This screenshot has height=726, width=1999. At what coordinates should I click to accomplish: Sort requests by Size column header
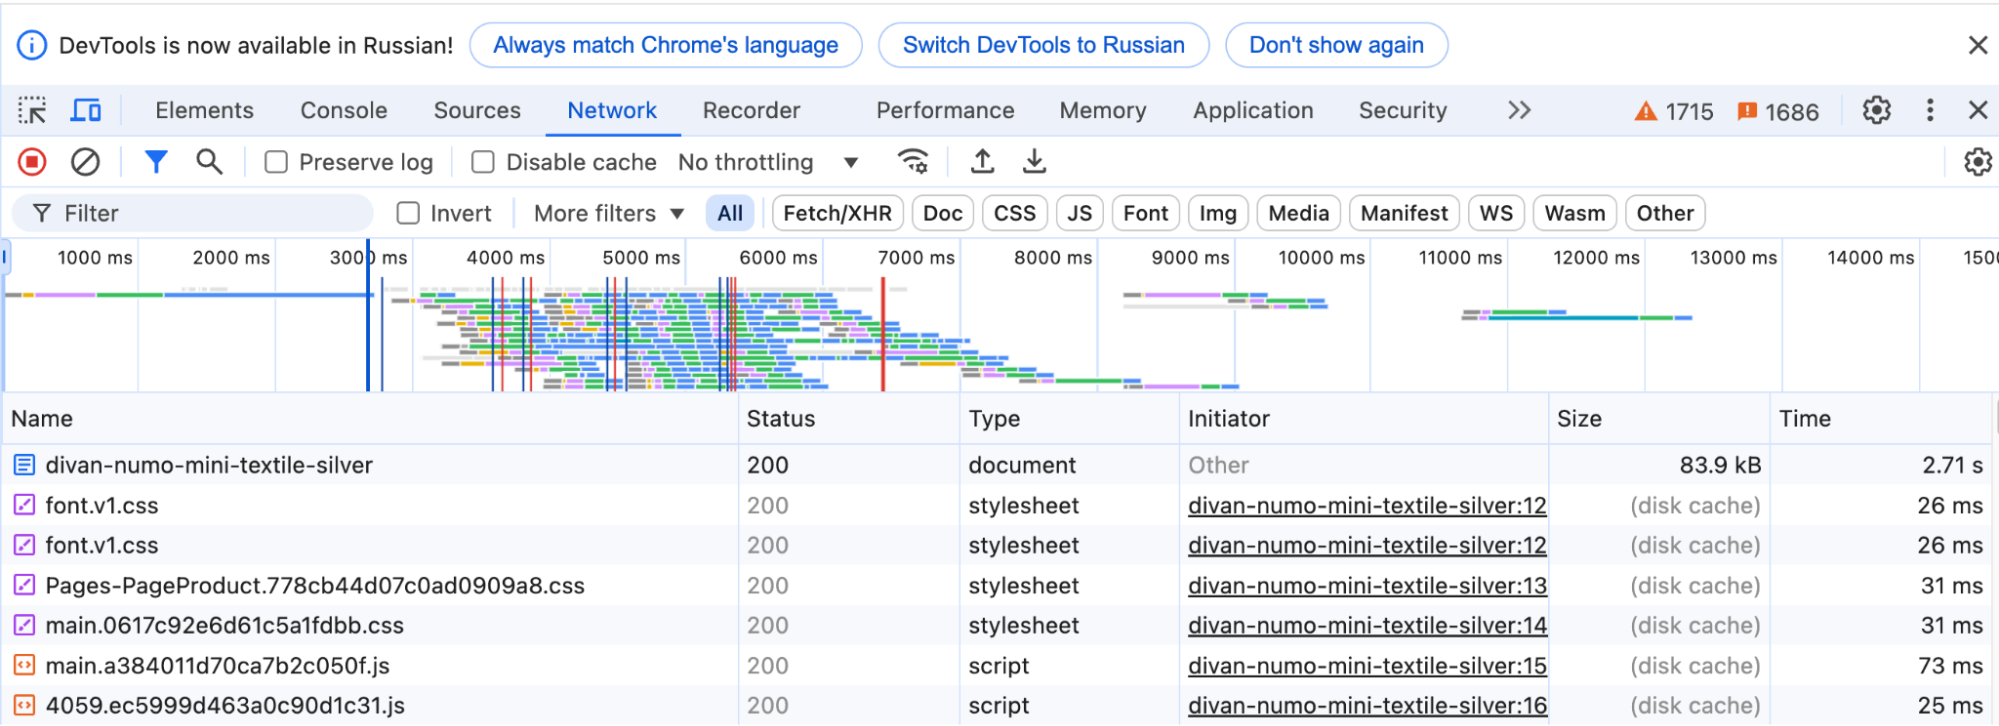click(x=1659, y=419)
